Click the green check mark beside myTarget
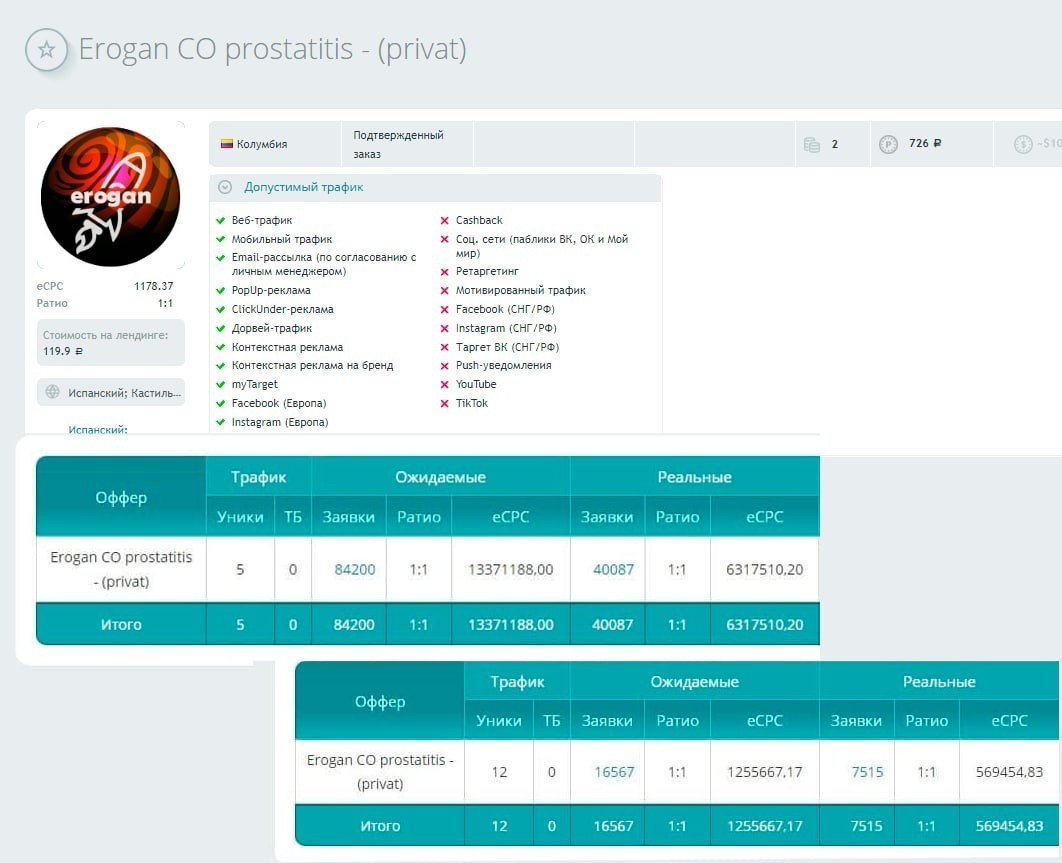This screenshot has width=1062, height=863. [220, 385]
